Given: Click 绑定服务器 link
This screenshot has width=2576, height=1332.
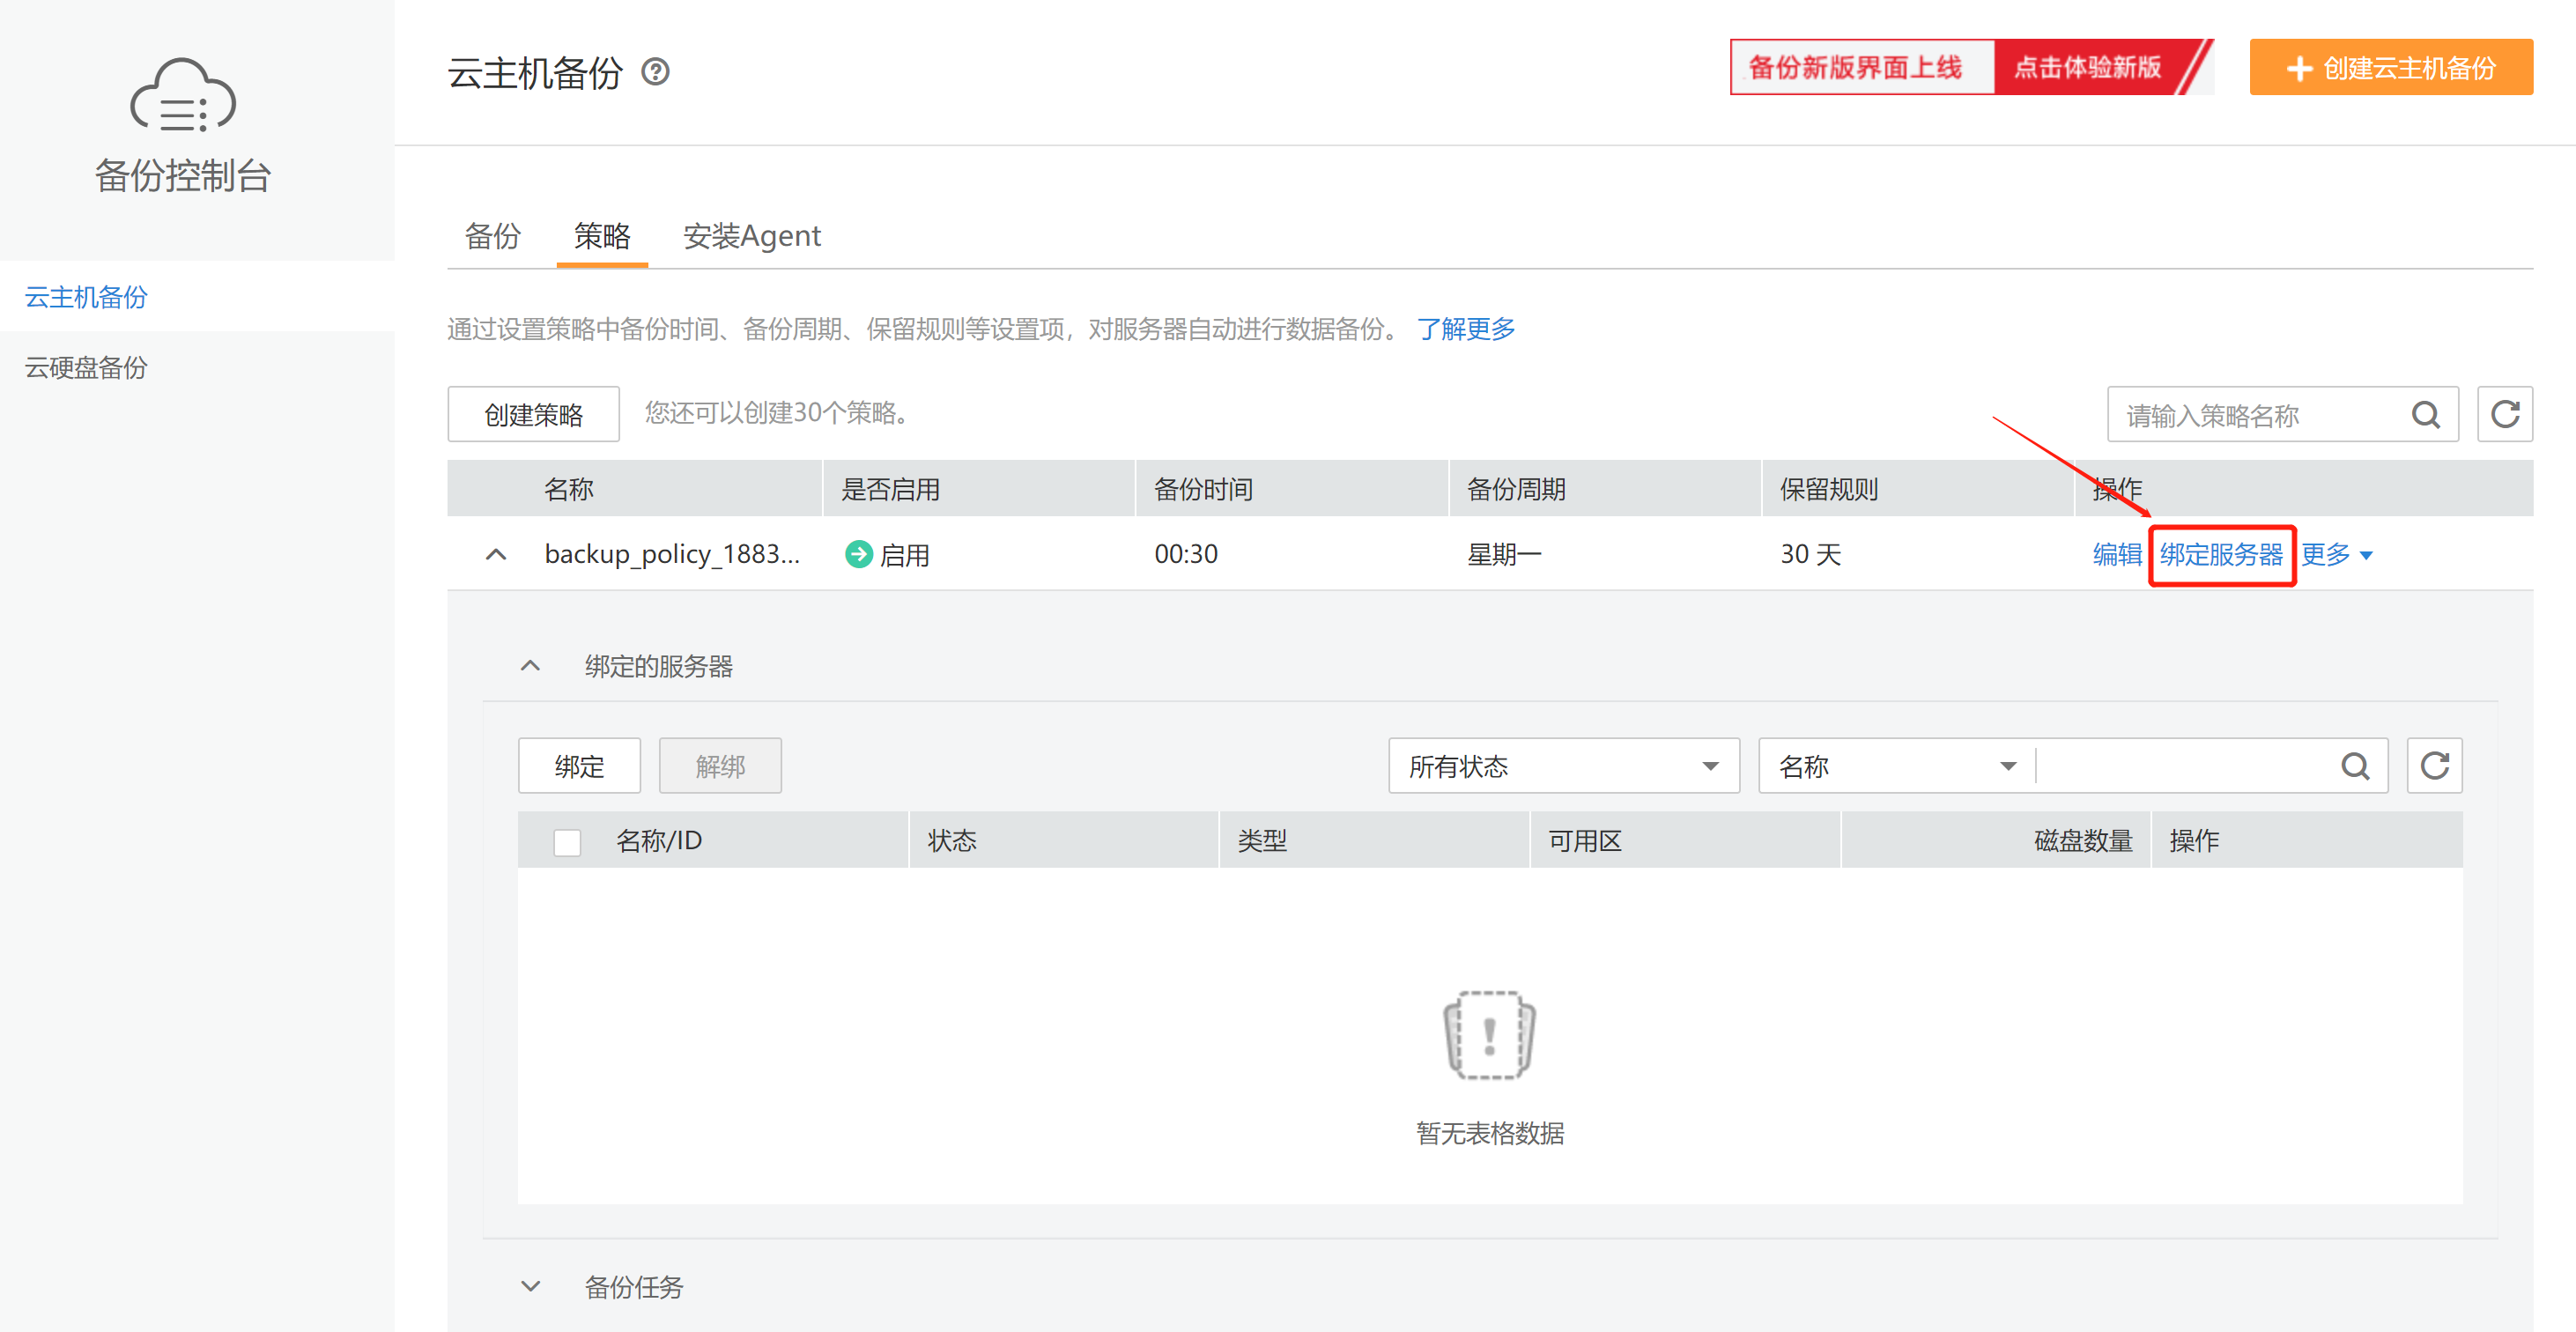Looking at the screenshot, I should point(2221,554).
